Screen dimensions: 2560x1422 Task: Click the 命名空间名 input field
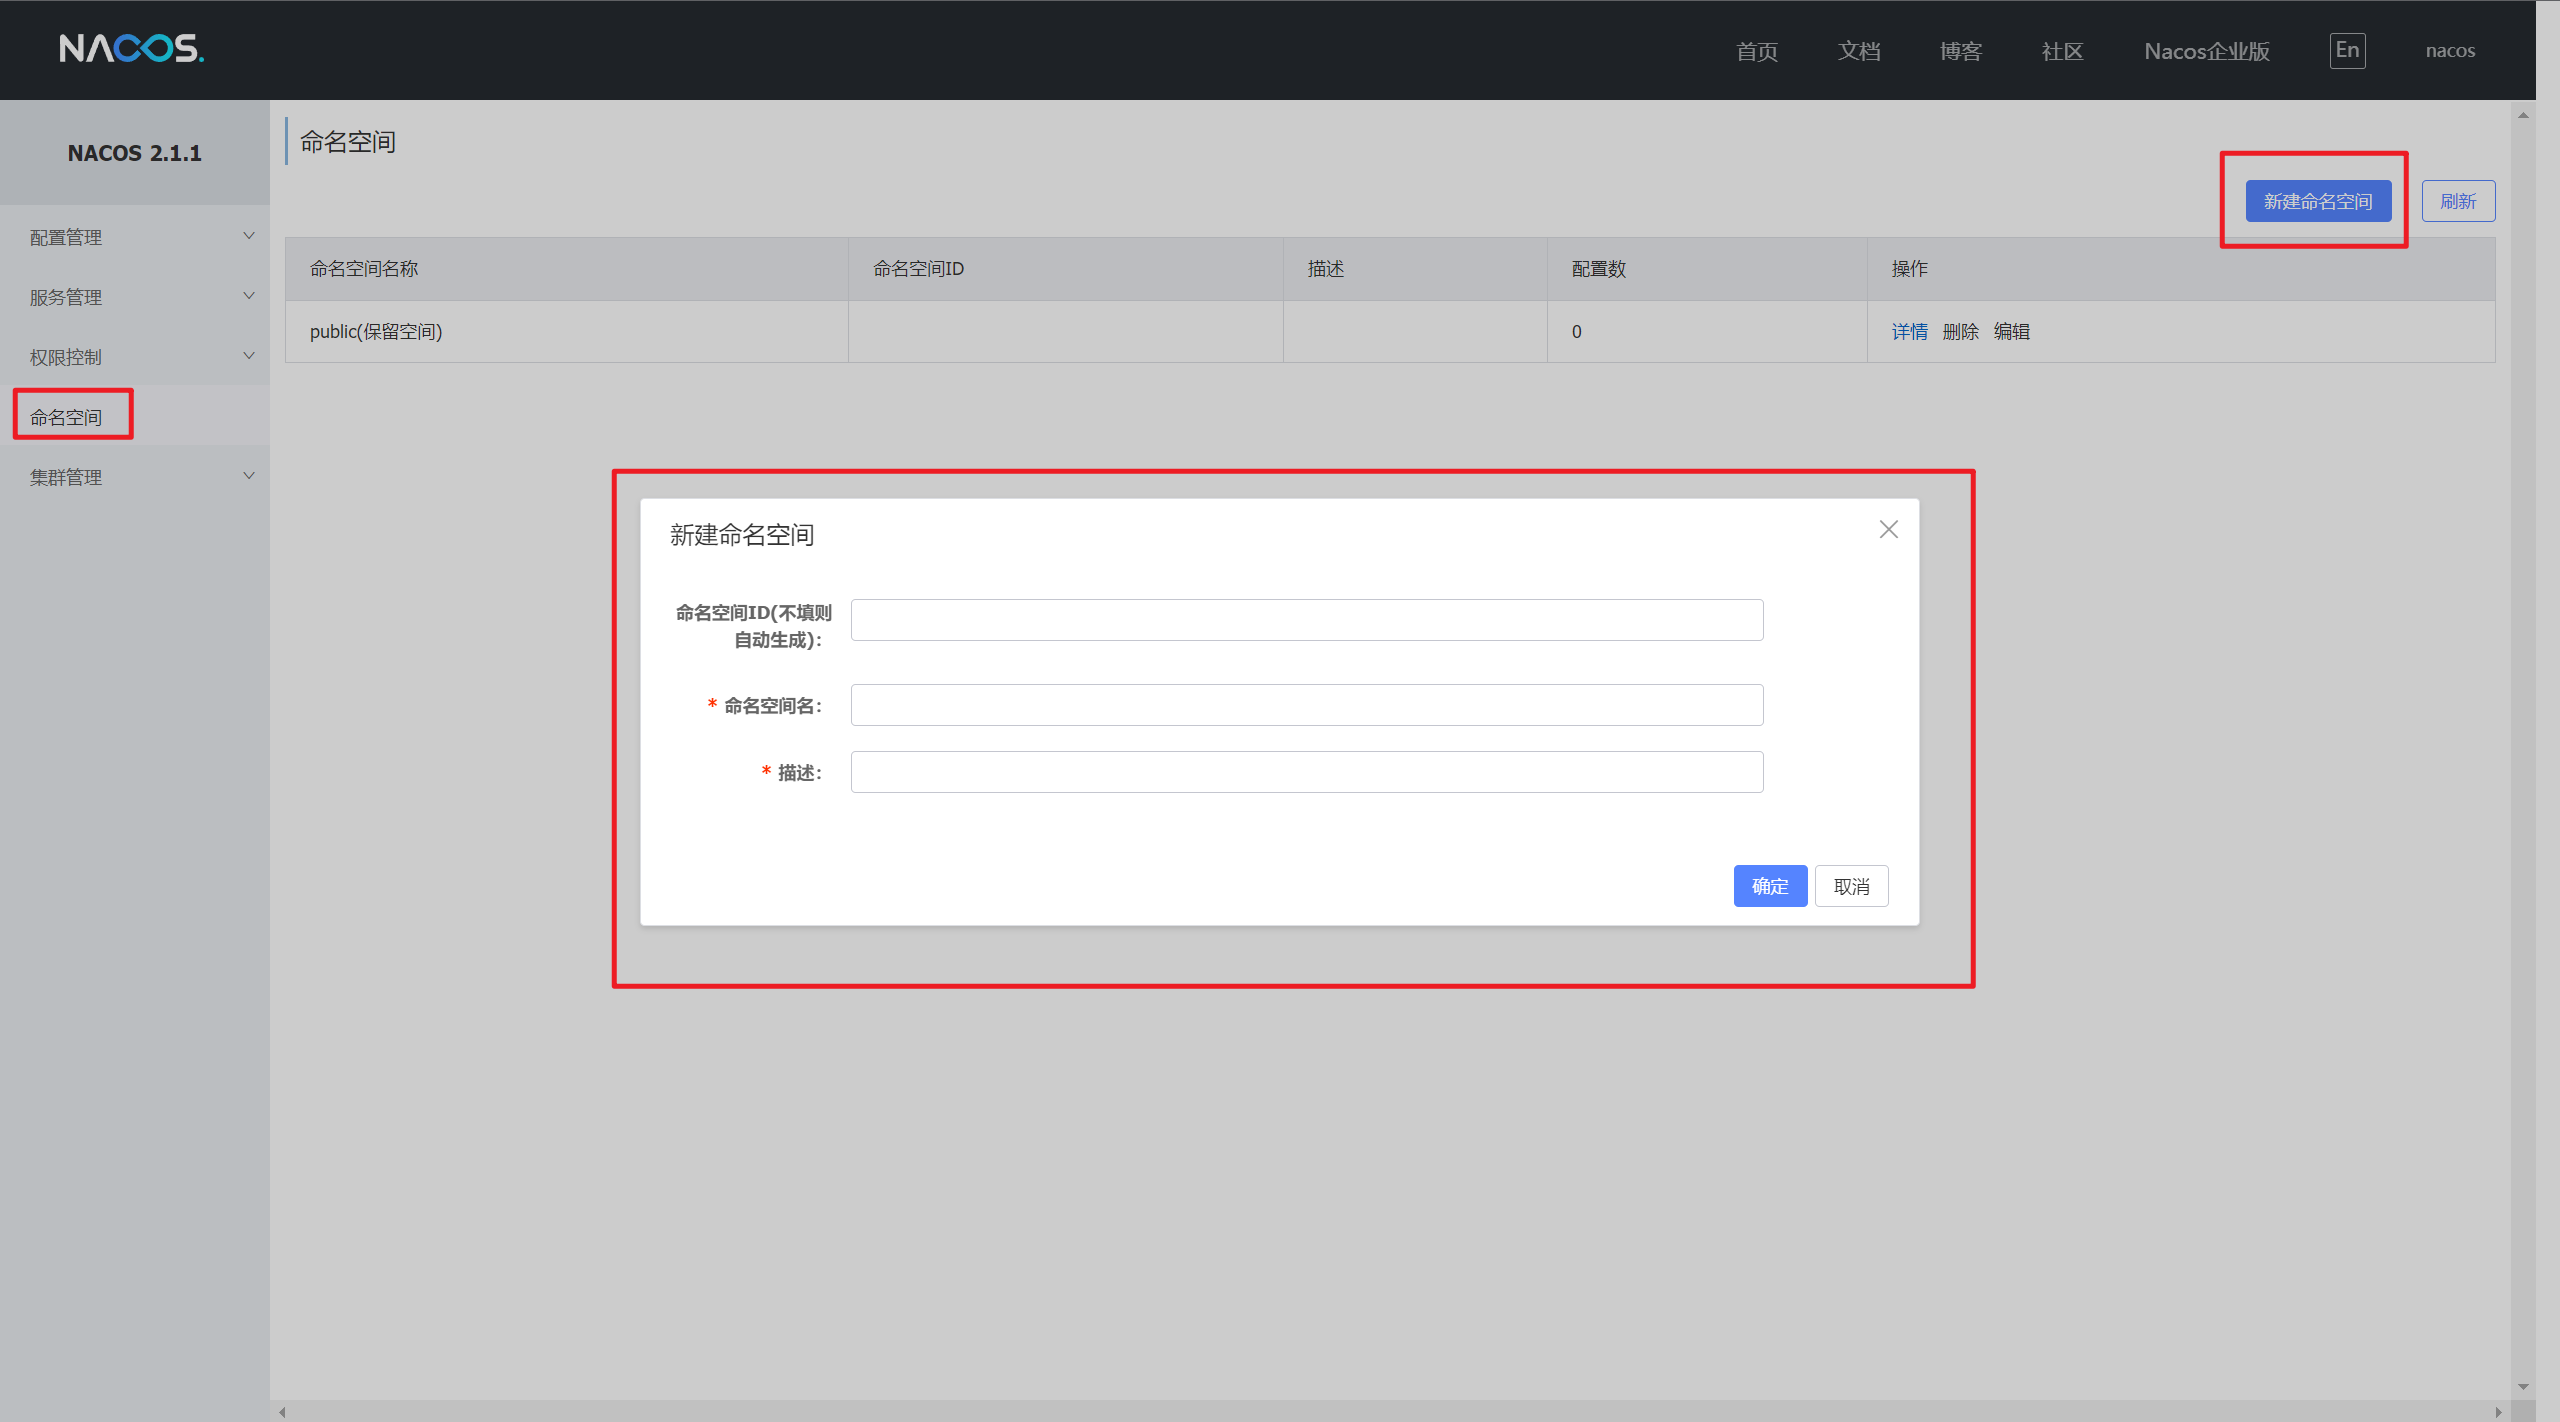pyautogui.click(x=1306, y=705)
